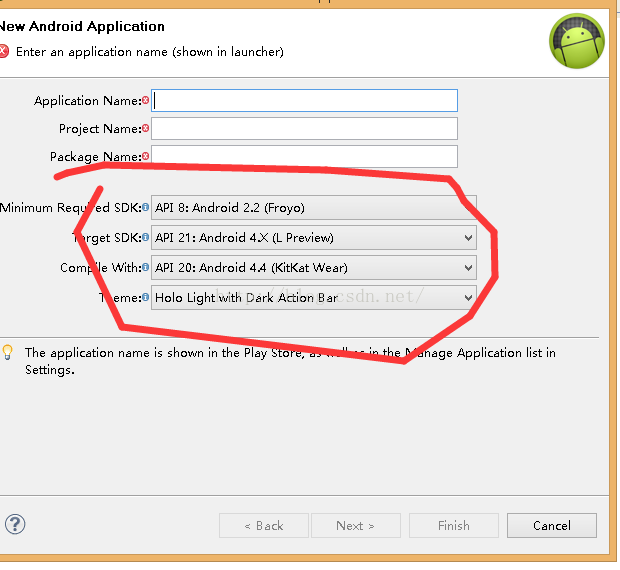Click the Finish button
Image resolution: width=620 pixels, height=570 pixels.
pyautogui.click(x=454, y=526)
